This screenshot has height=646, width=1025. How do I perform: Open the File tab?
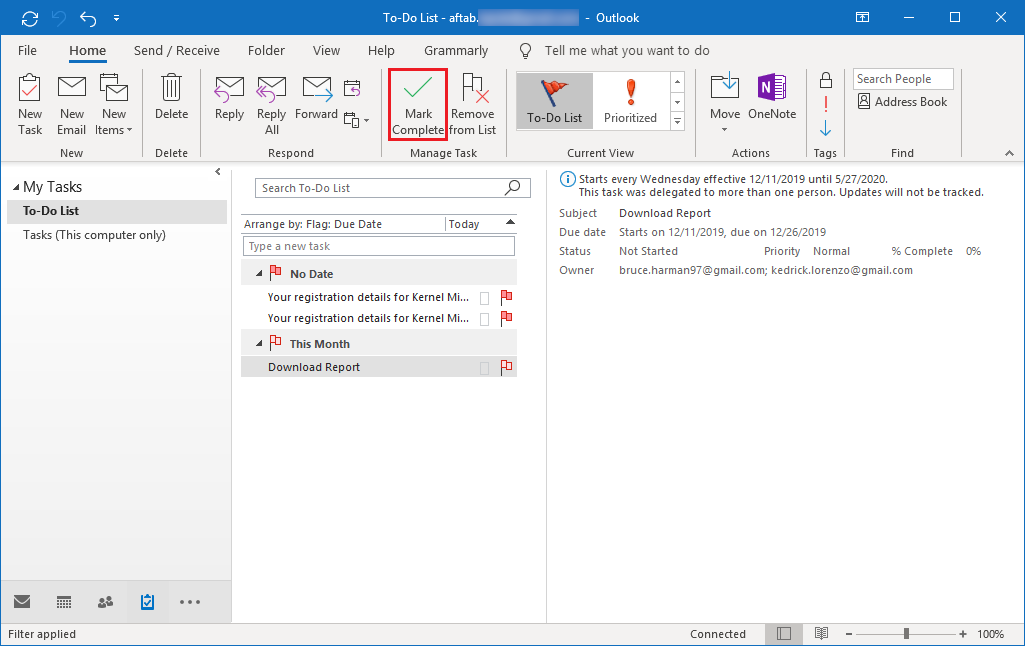coord(27,50)
